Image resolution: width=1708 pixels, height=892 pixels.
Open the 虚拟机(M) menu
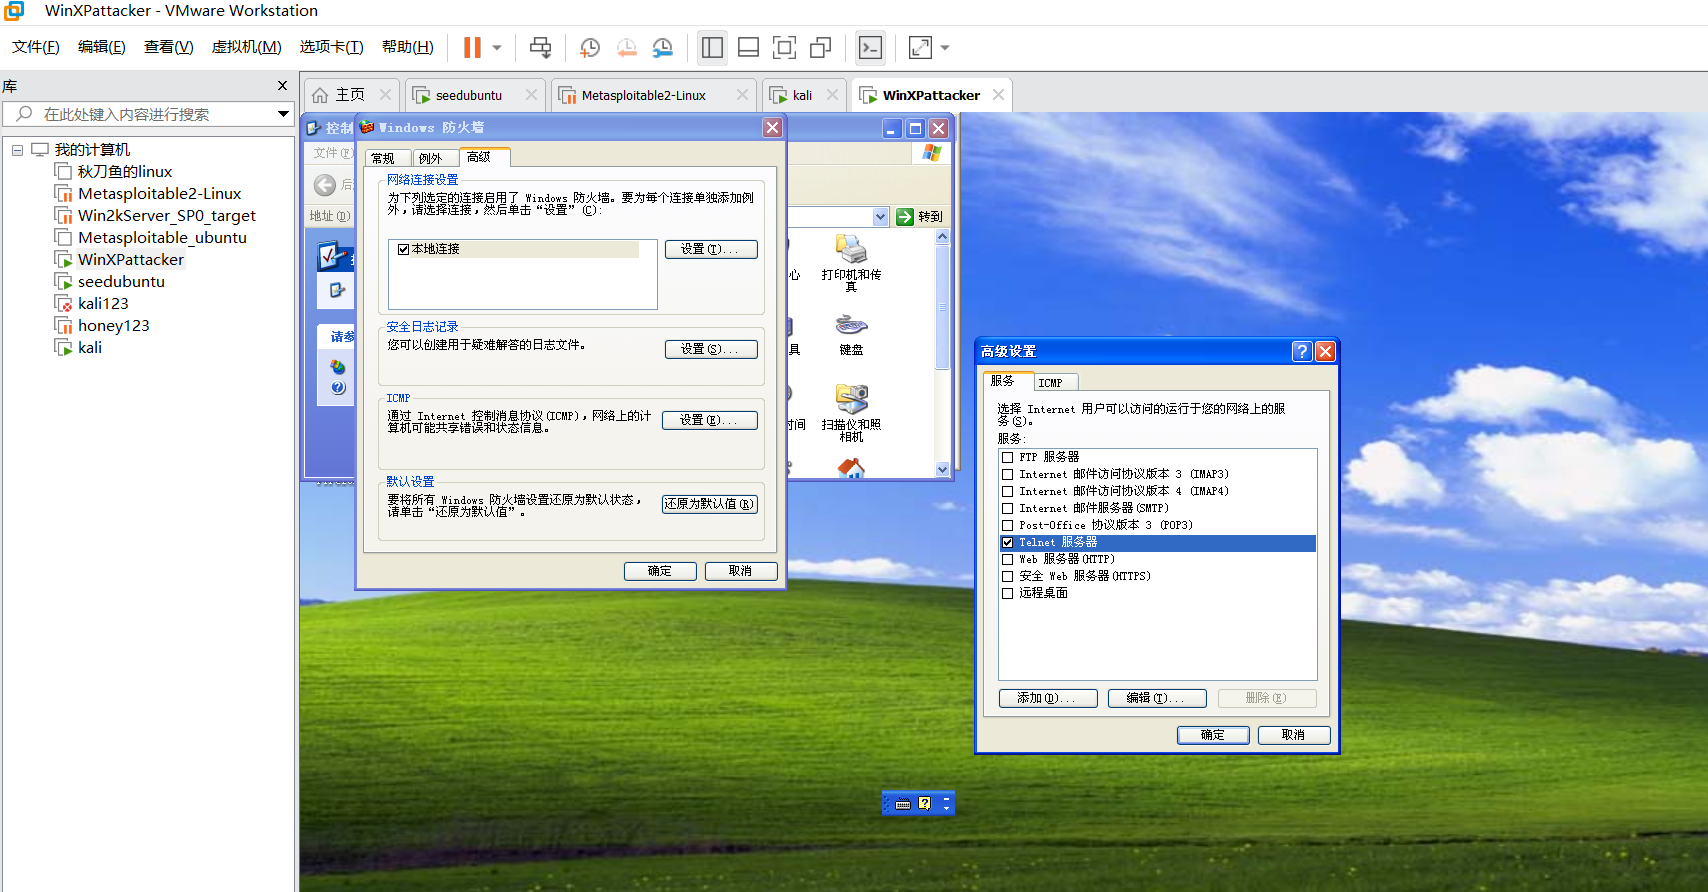[x=246, y=47]
